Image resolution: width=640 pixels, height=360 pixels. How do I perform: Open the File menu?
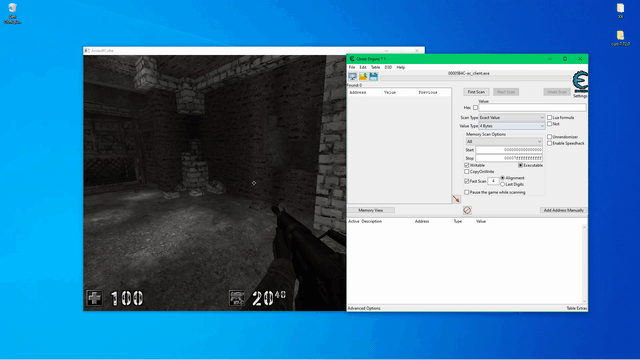click(352, 67)
